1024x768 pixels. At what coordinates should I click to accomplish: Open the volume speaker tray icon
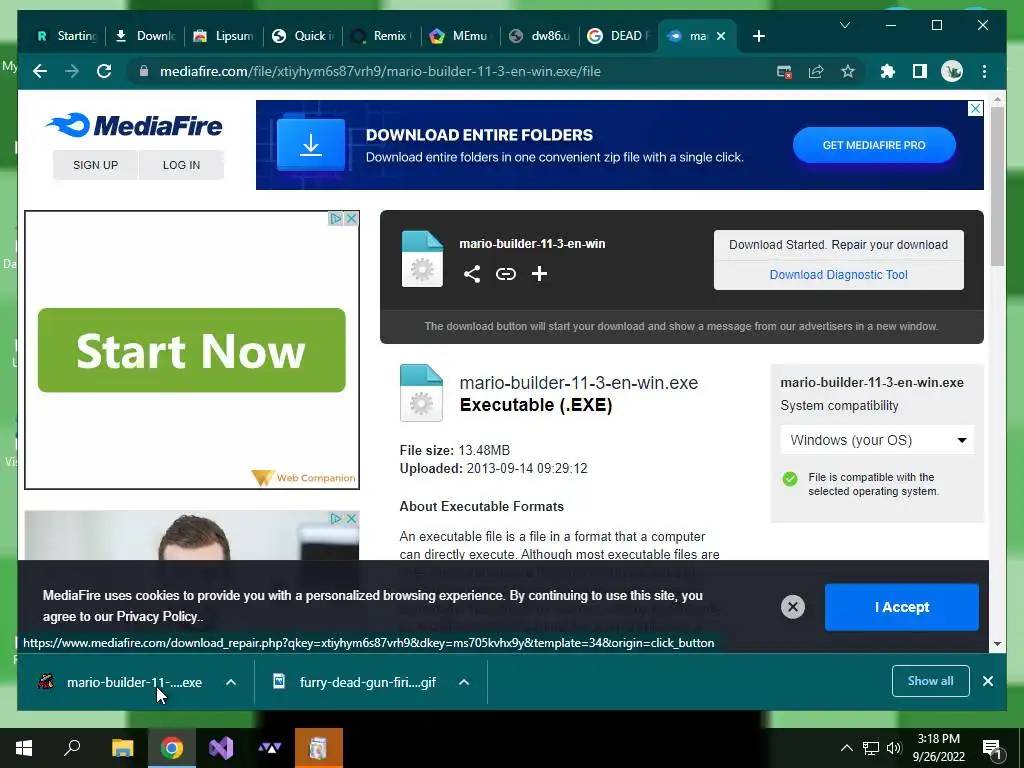pyautogui.click(x=894, y=748)
